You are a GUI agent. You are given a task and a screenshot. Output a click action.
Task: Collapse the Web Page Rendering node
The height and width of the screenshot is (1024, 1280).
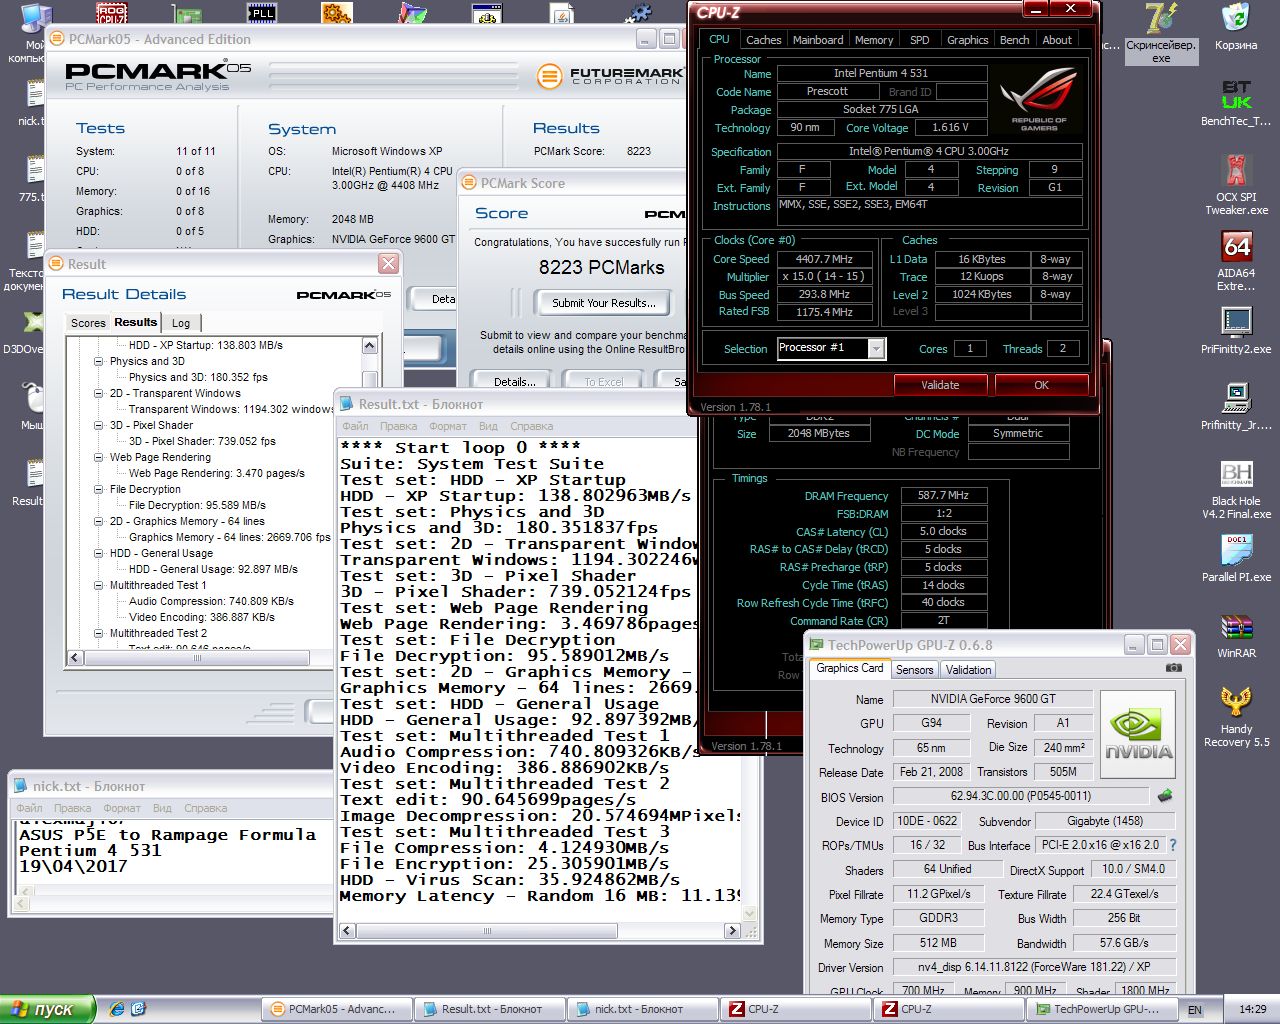coord(99,457)
